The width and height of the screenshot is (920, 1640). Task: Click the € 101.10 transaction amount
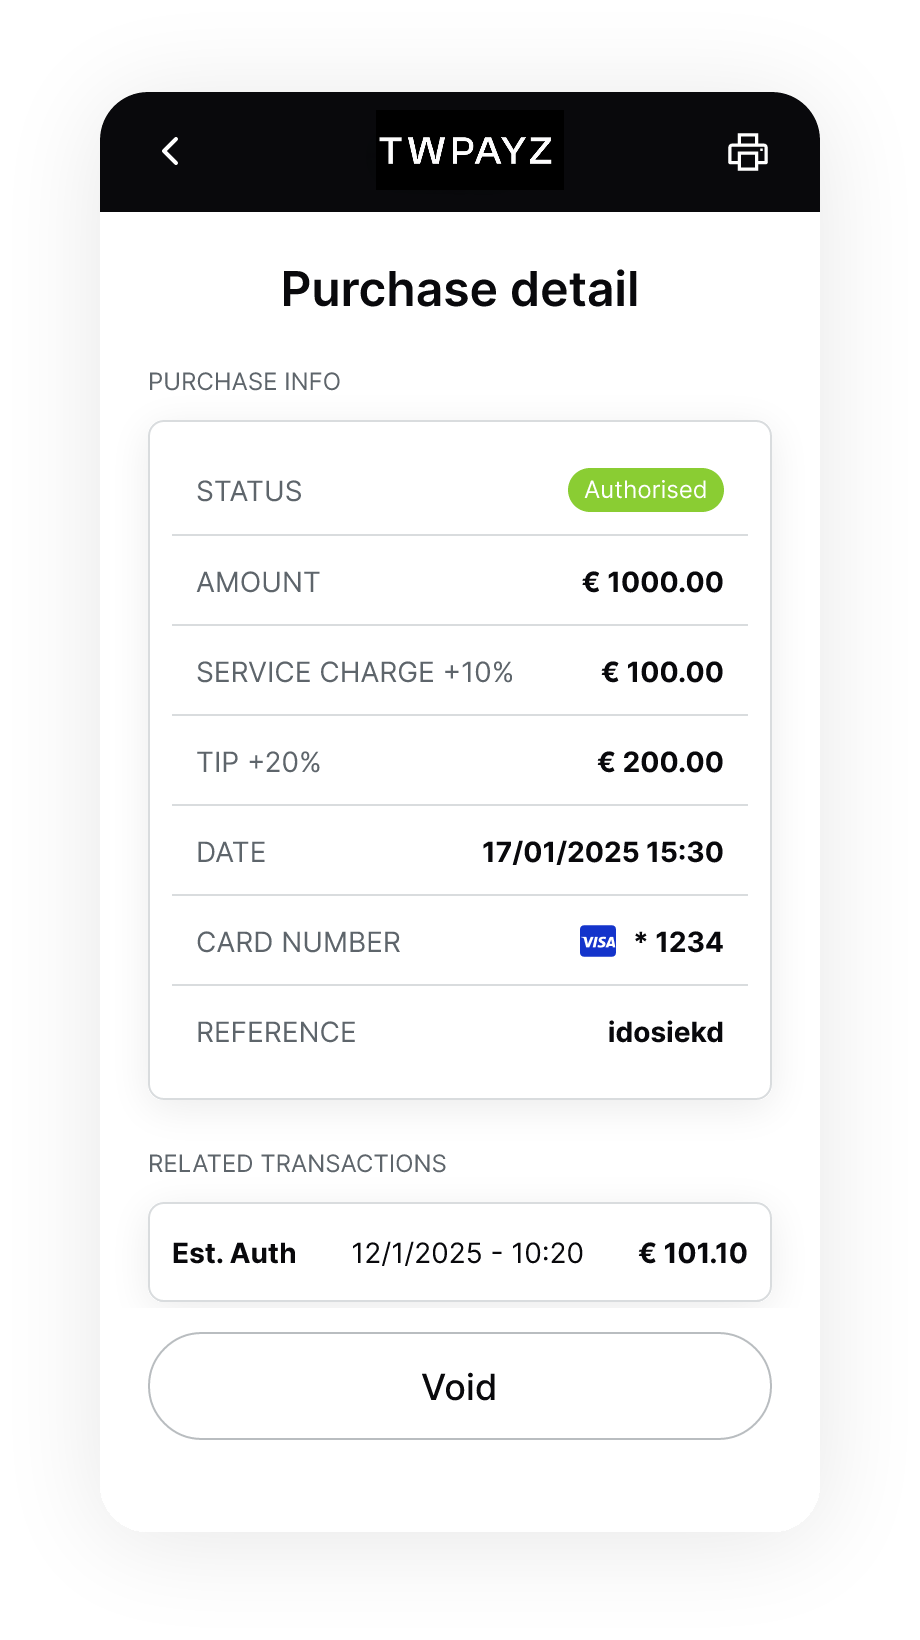coord(693,1253)
